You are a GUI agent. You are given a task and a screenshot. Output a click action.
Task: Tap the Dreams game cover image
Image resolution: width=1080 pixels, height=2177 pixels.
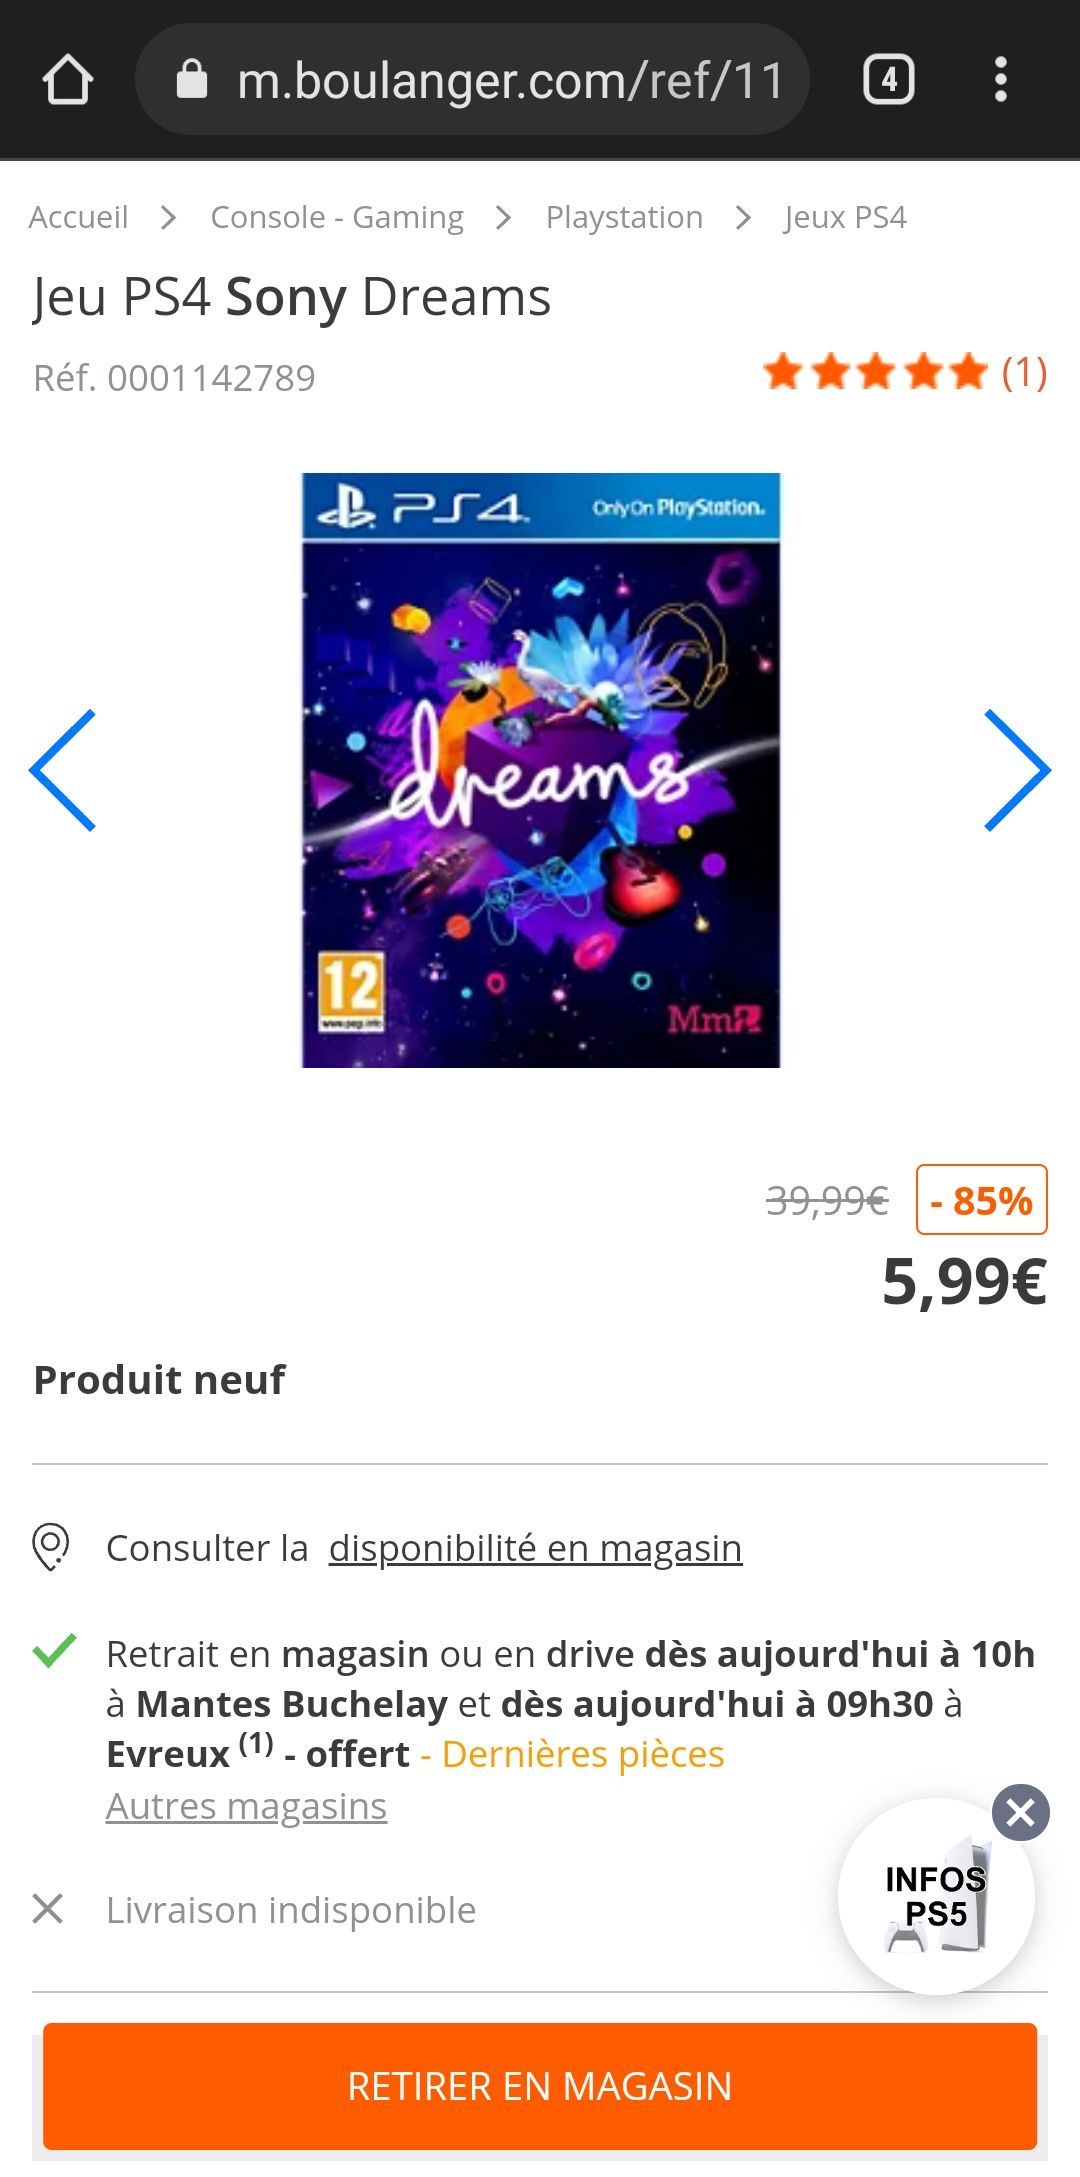tap(541, 770)
